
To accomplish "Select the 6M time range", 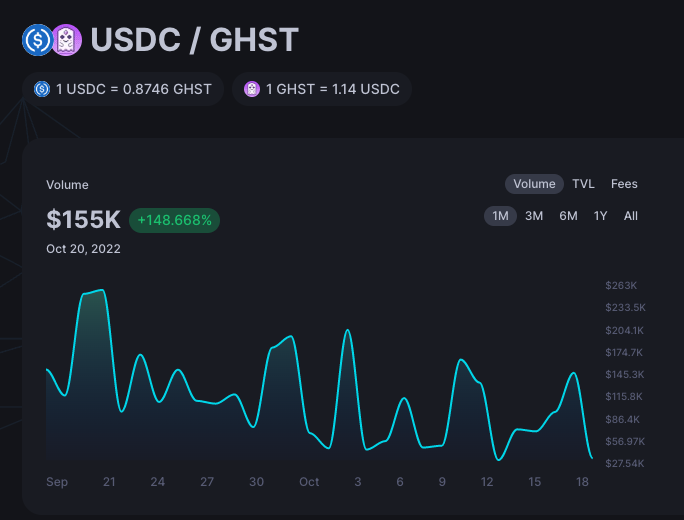I will tap(568, 216).
